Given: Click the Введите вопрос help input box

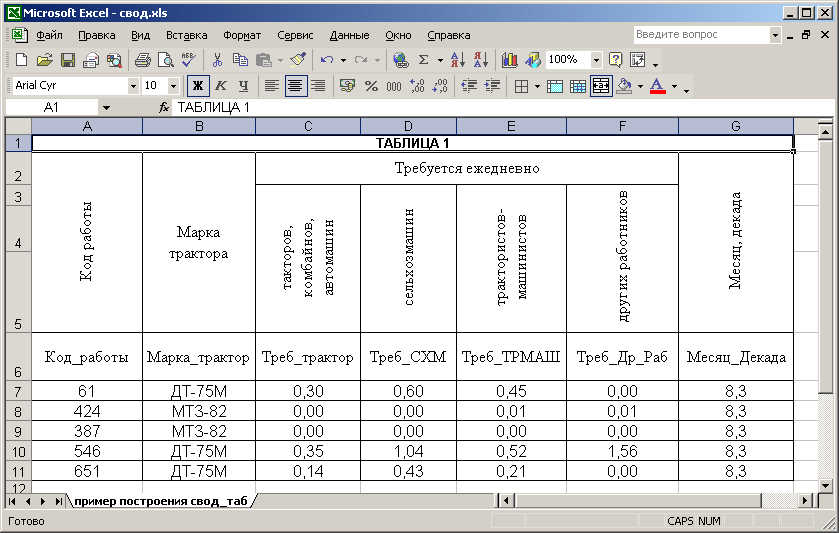Looking at the screenshot, I should pyautogui.click(x=701, y=35).
